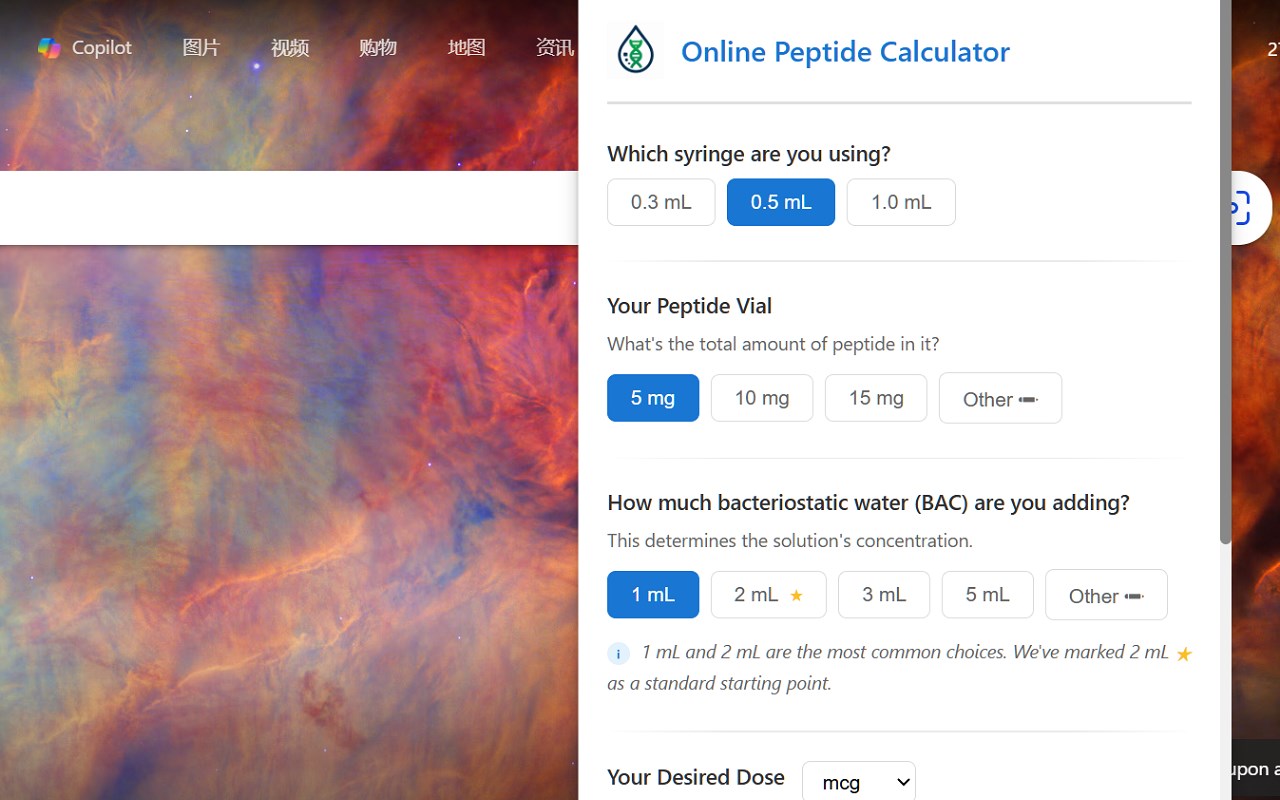The width and height of the screenshot is (1280, 800).
Task: Click the Copilot logo icon
Action: (x=49, y=48)
